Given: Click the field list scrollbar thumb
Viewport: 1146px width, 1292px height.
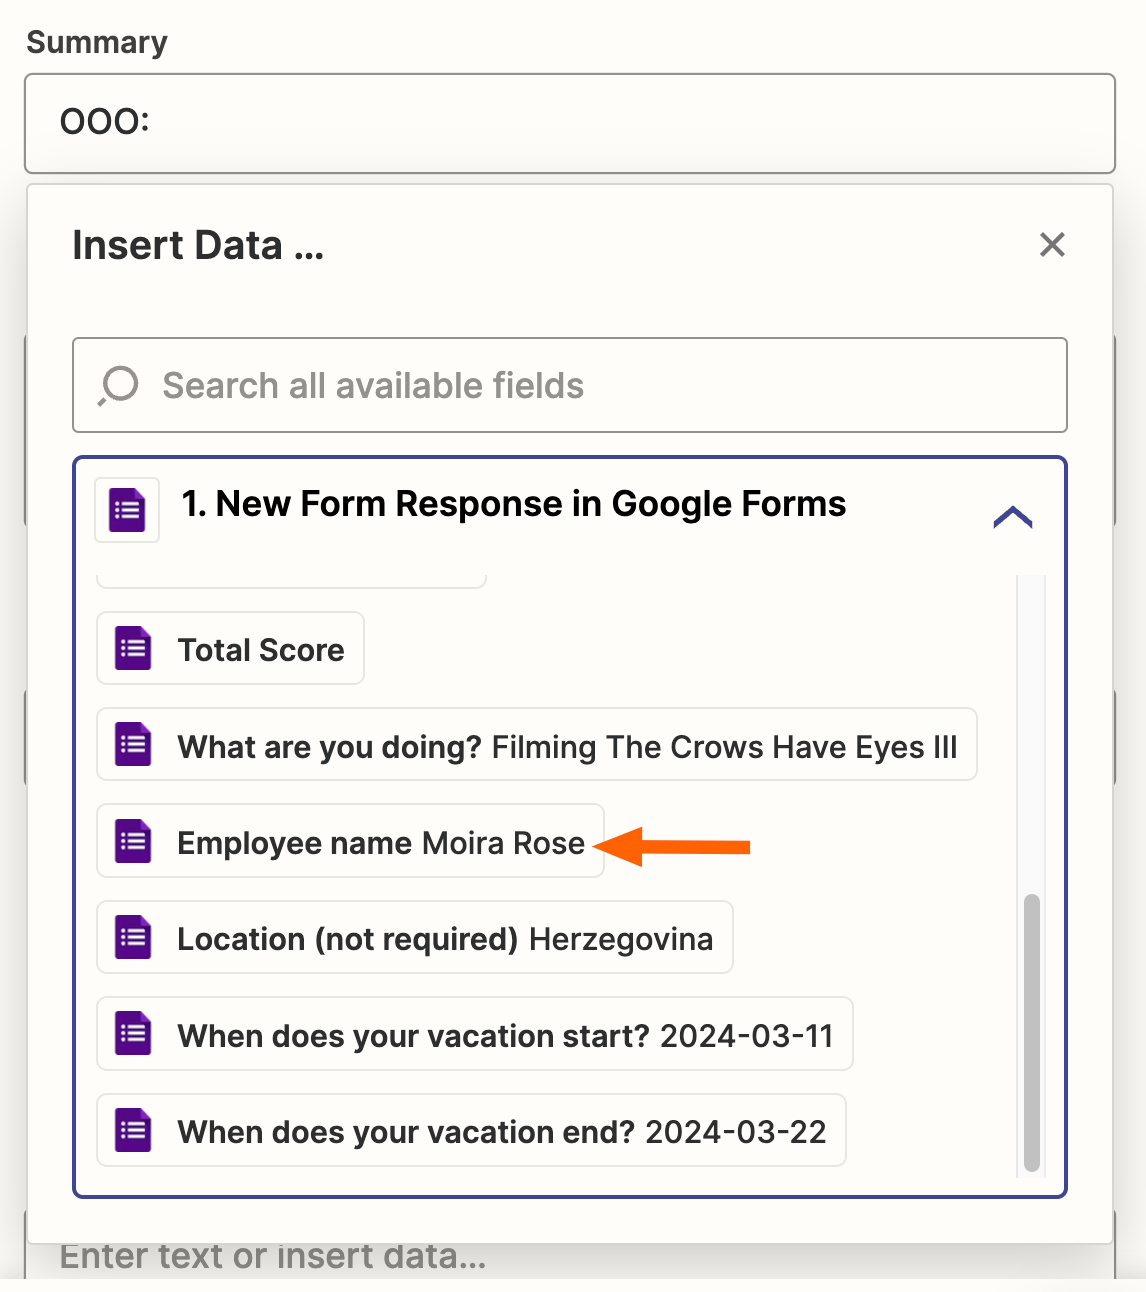Looking at the screenshot, I should pyautogui.click(x=1032, y=1030).
